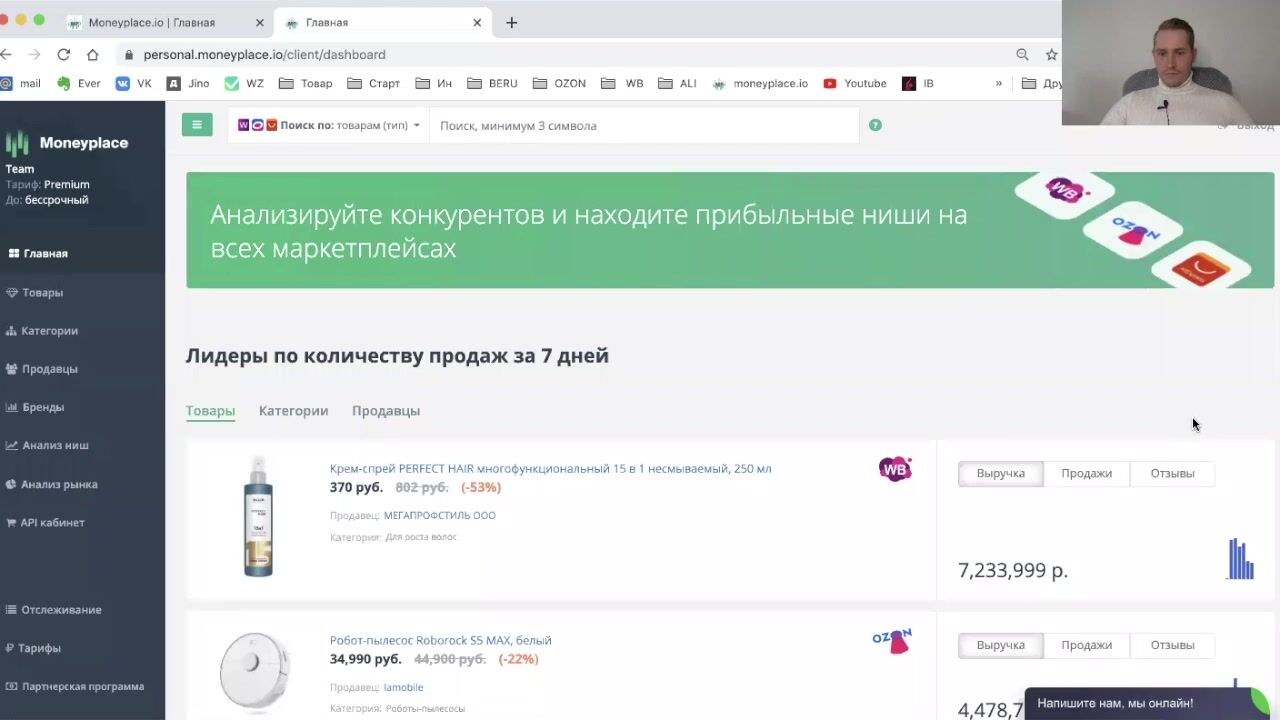Open the PERFECT HAIR крем-спрей product link

pos(550,469)
